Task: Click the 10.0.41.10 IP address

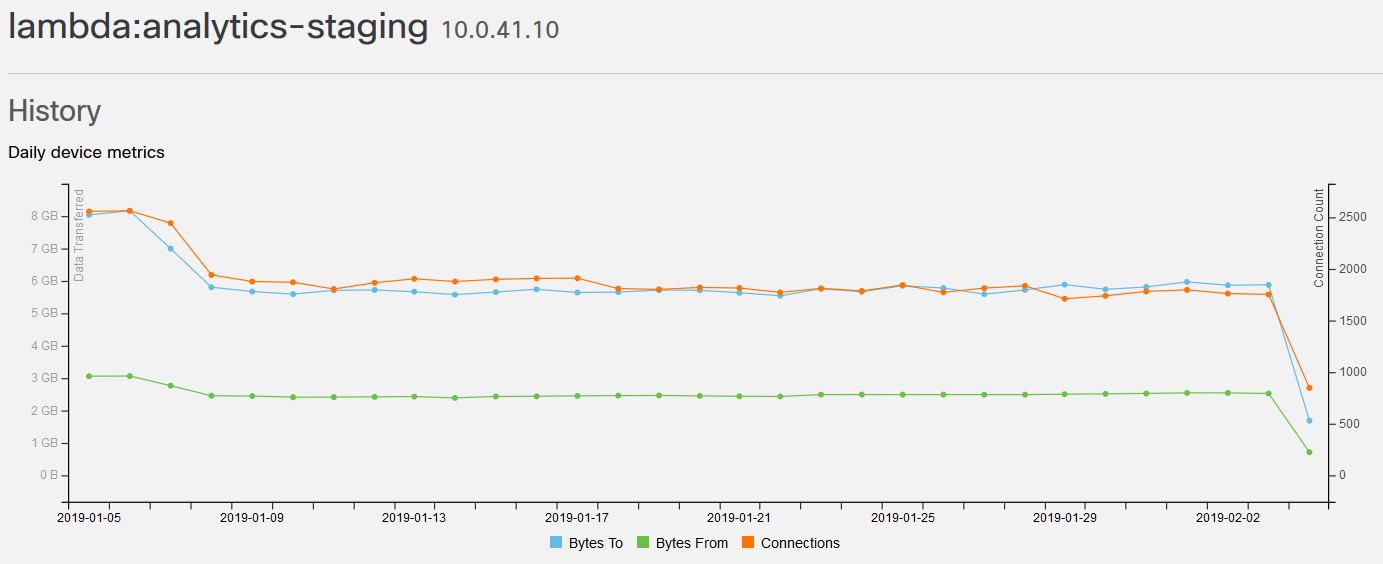Action: click(x=500, y=30)
